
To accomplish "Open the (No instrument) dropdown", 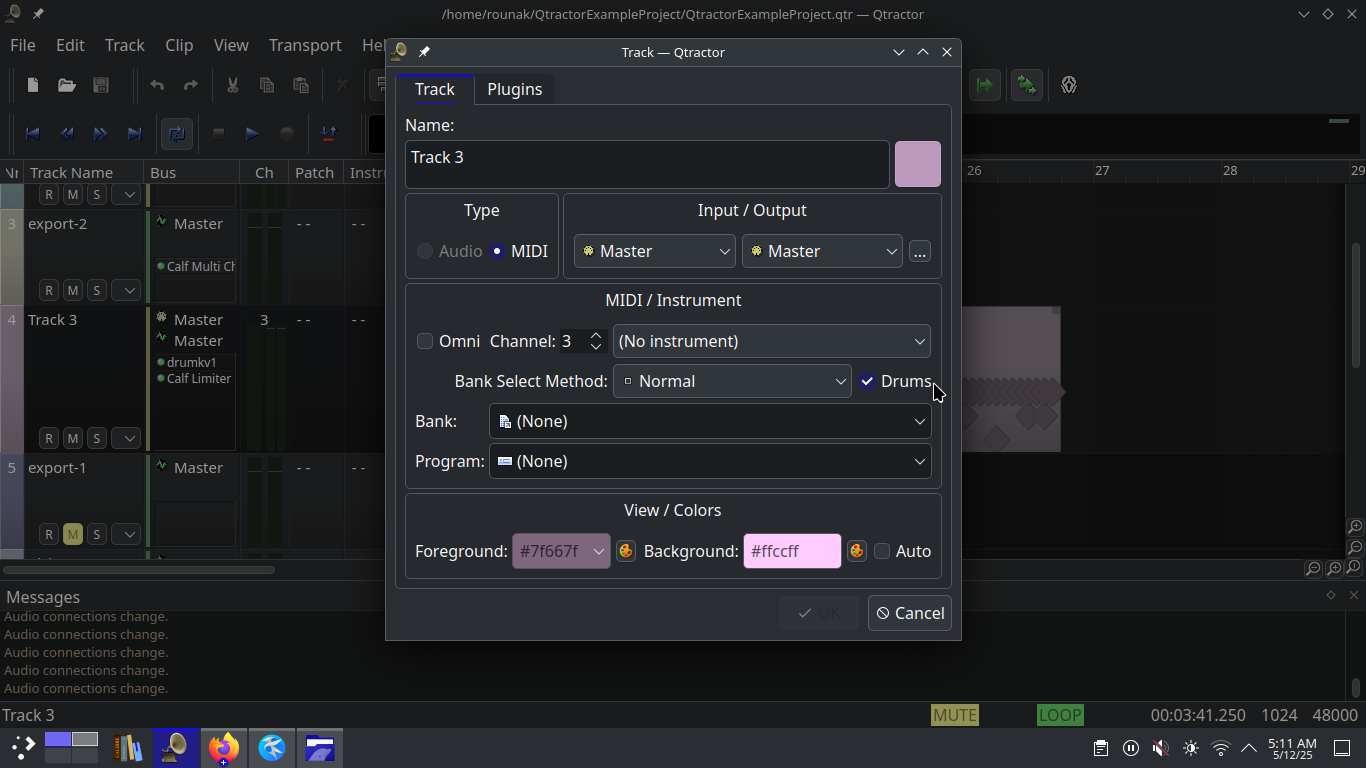I will pos(771,341).
